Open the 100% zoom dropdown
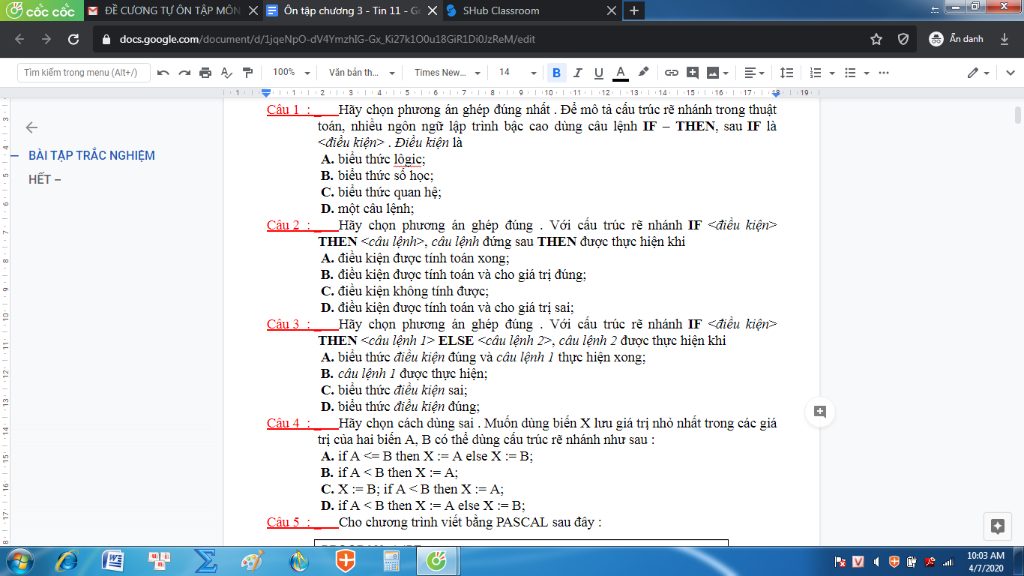The width and height of the screenshot is (1024, 576). (x=291, y=72)
